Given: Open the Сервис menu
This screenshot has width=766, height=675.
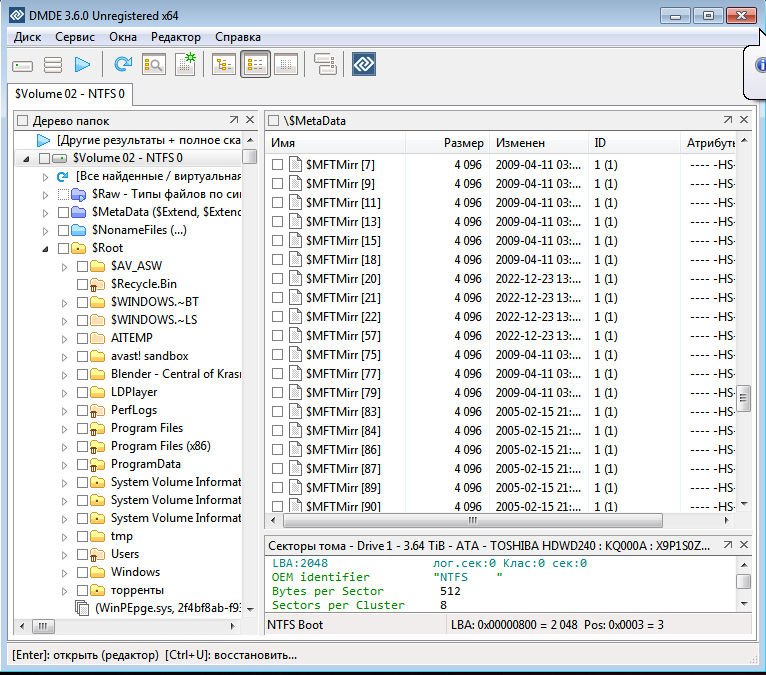Looking at the screenshot, I should (75, 37).
